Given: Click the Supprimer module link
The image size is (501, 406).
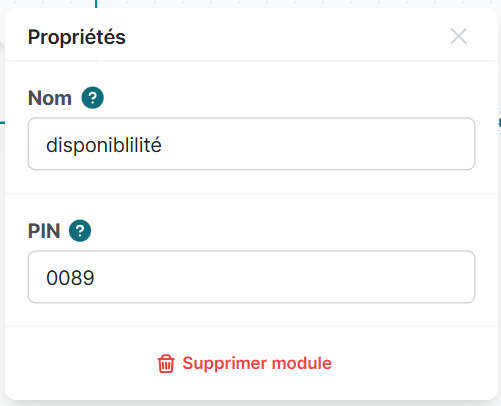Looking at the screenshot, I should point(245,363).
